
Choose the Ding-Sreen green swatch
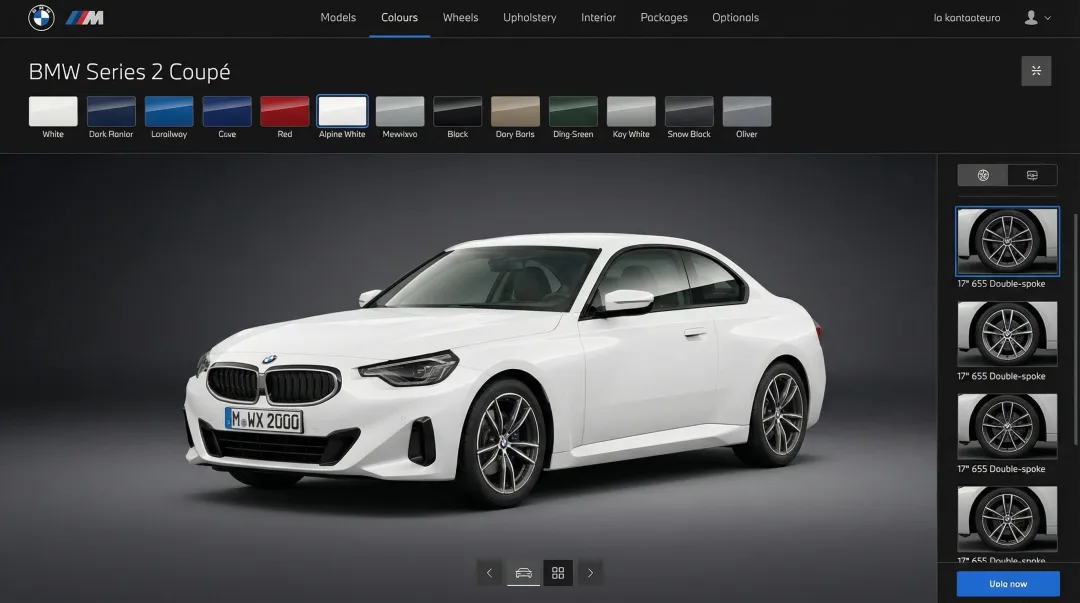573,111
